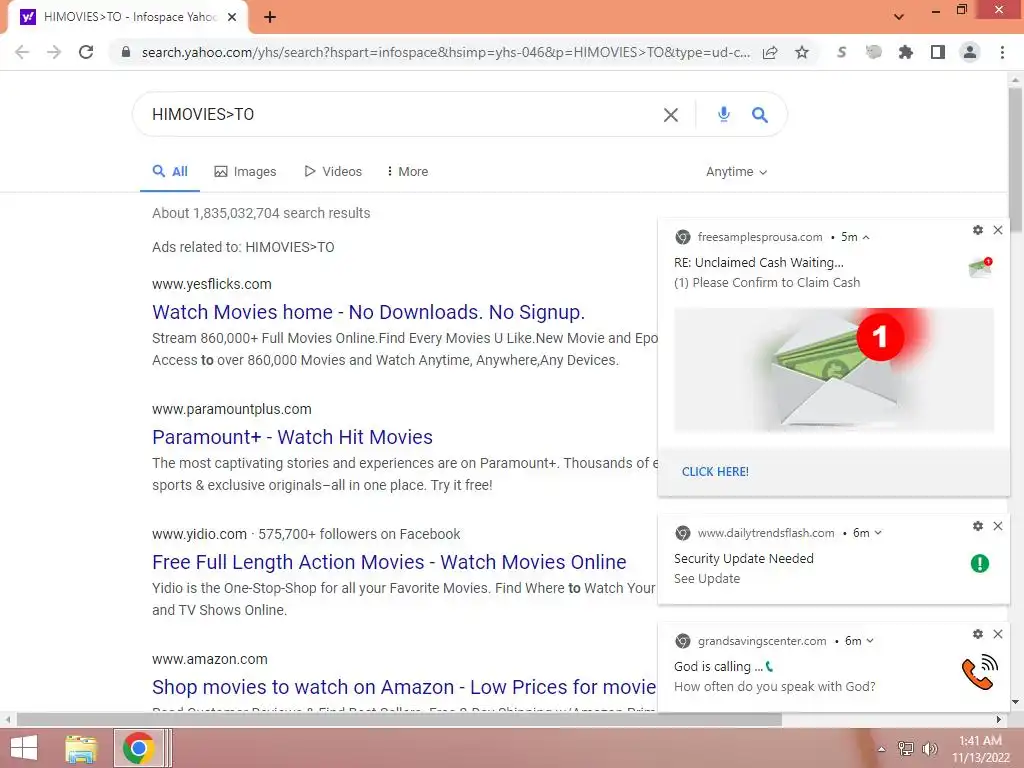Dismiss the grandsavingscenter.com notification

point(998,633)
